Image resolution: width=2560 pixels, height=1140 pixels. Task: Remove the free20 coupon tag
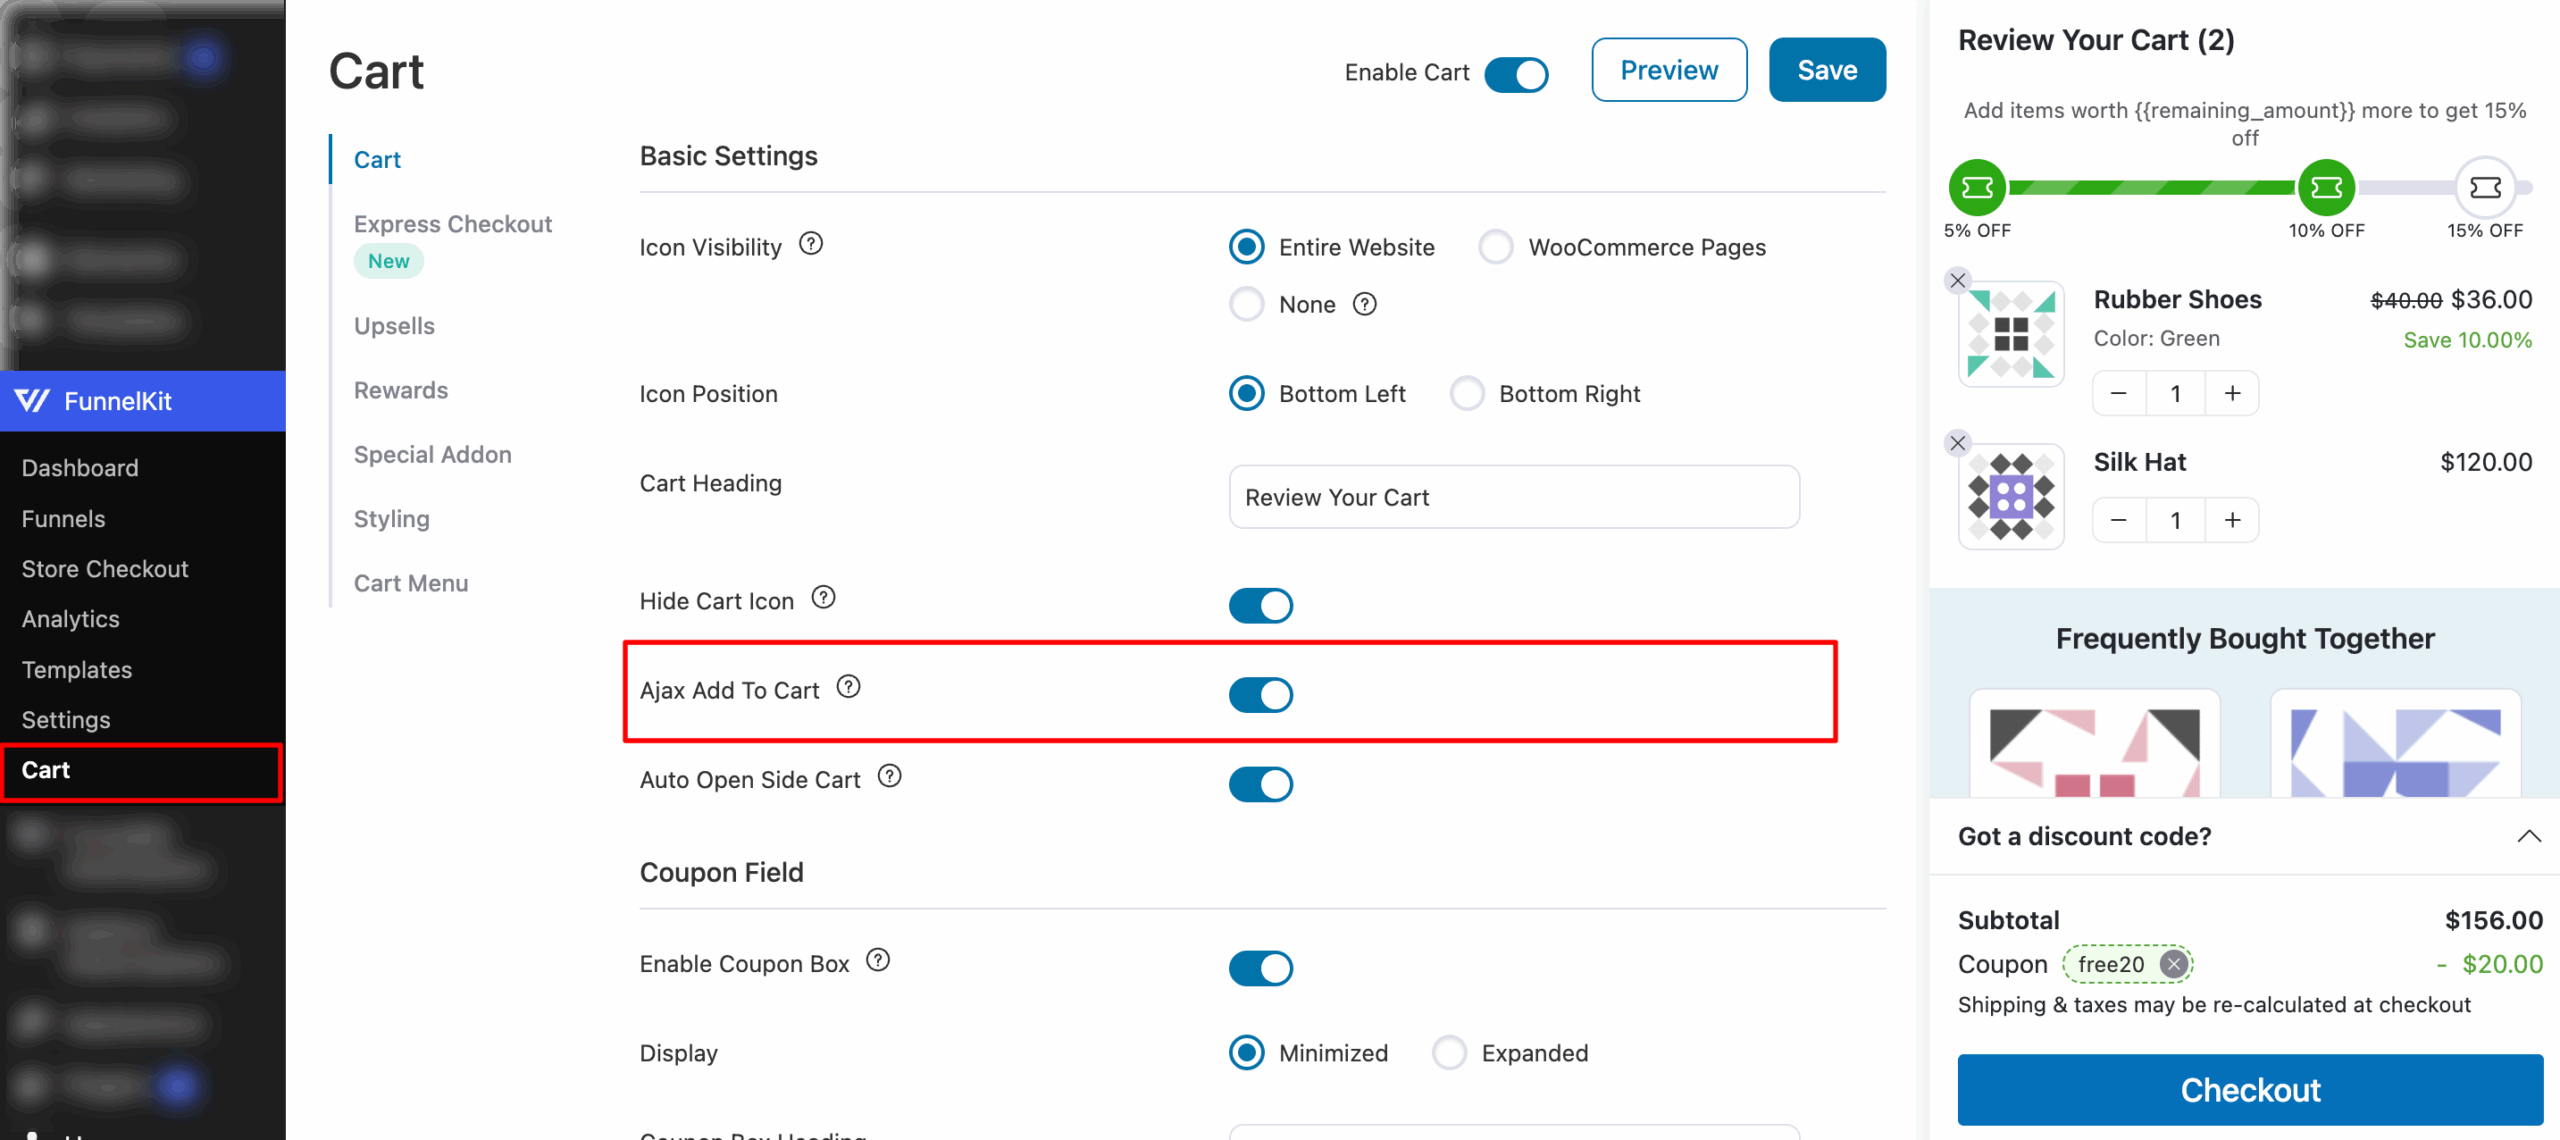pos(2172,964)
